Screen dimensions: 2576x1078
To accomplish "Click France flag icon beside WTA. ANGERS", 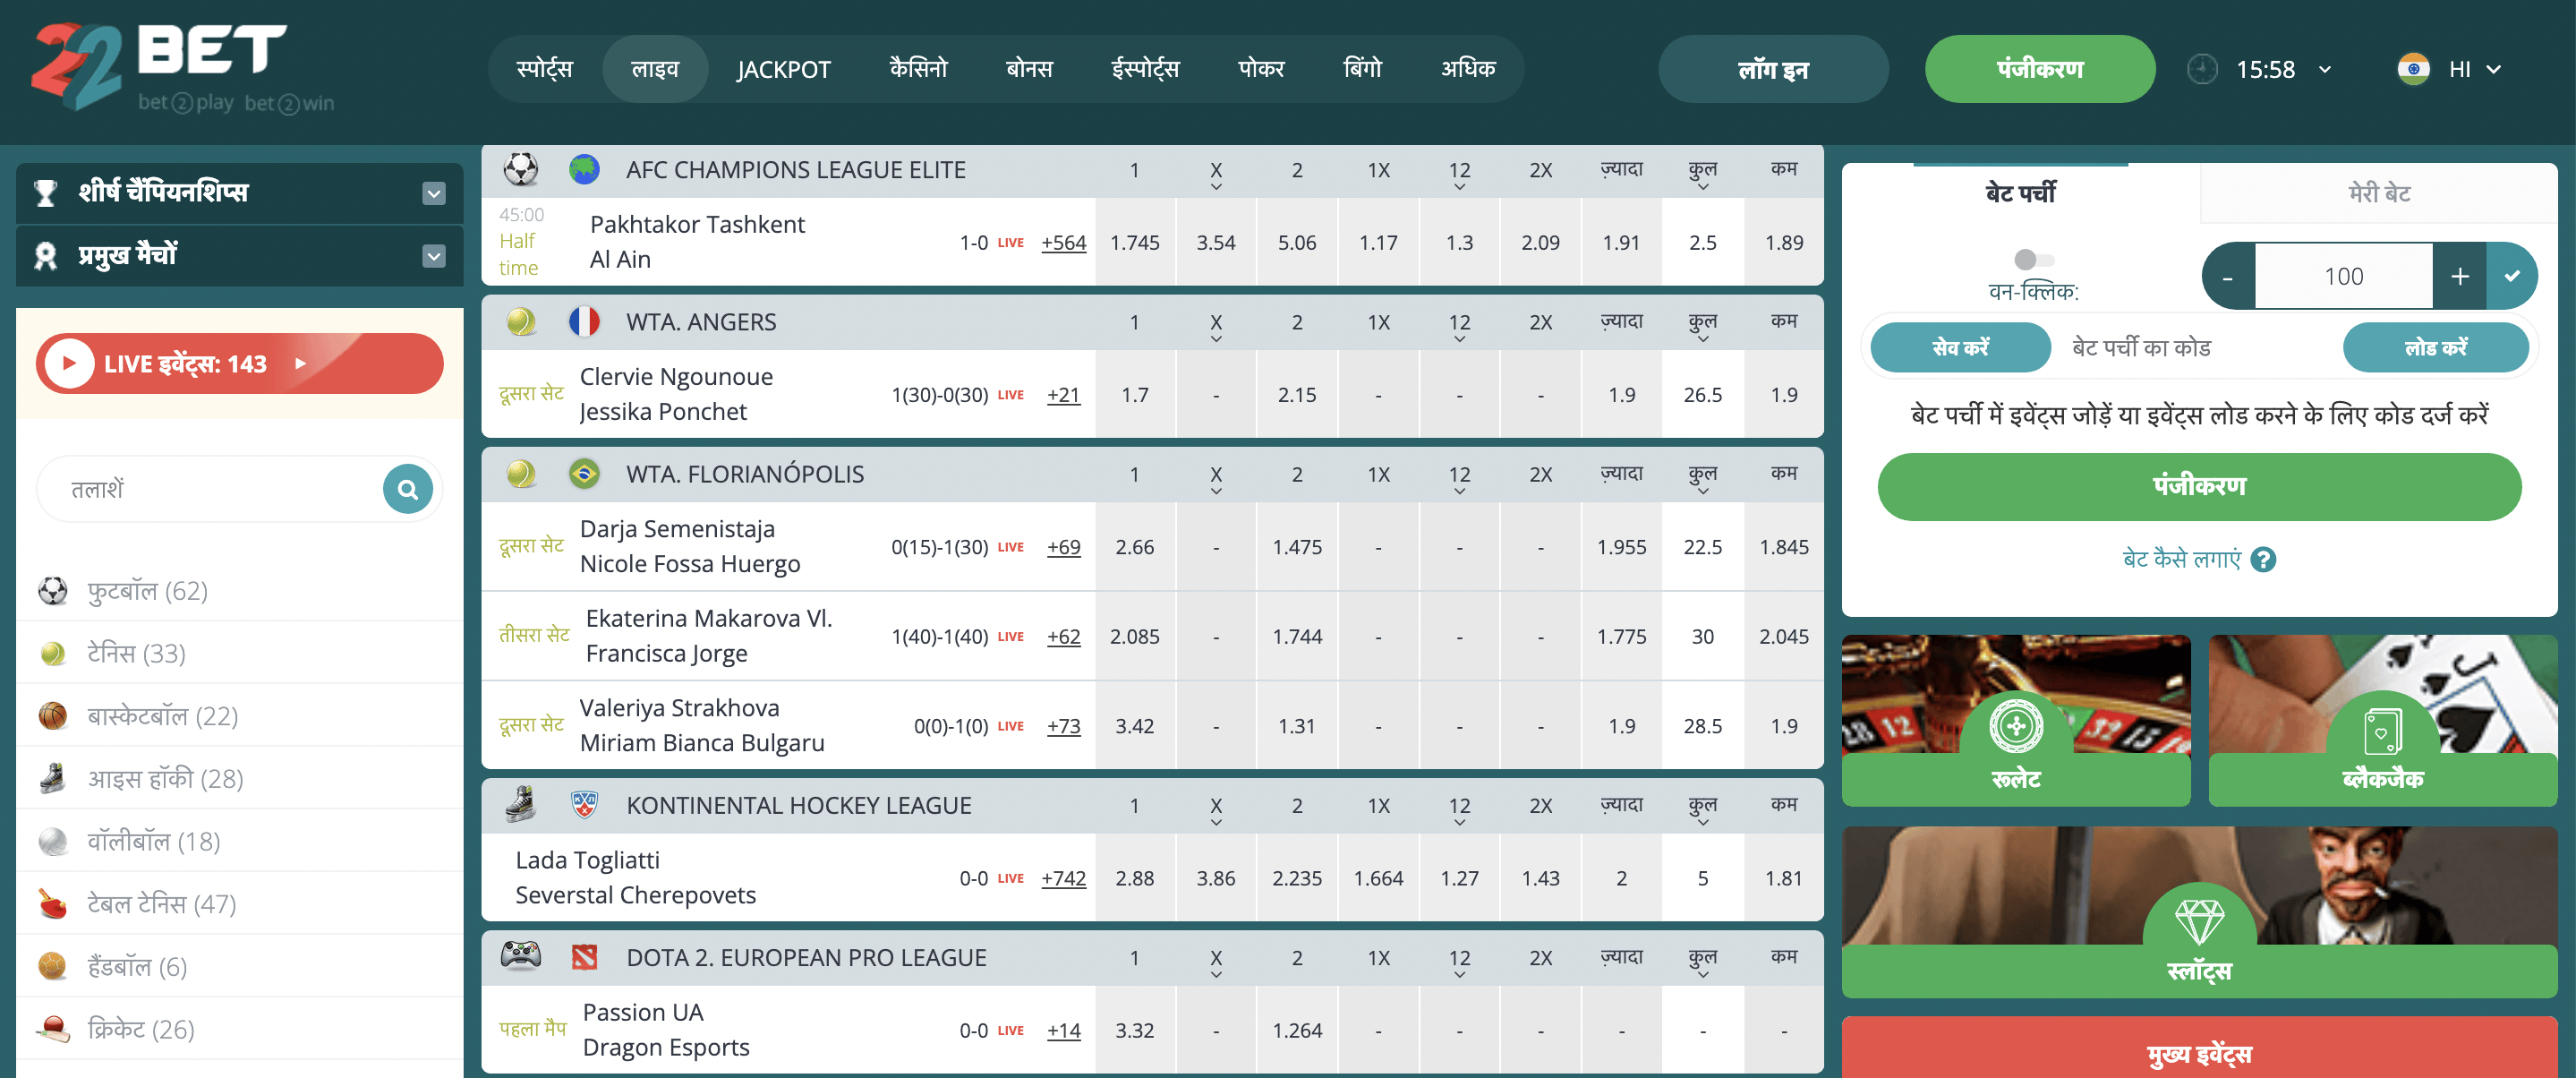I will tap(584, 321).
